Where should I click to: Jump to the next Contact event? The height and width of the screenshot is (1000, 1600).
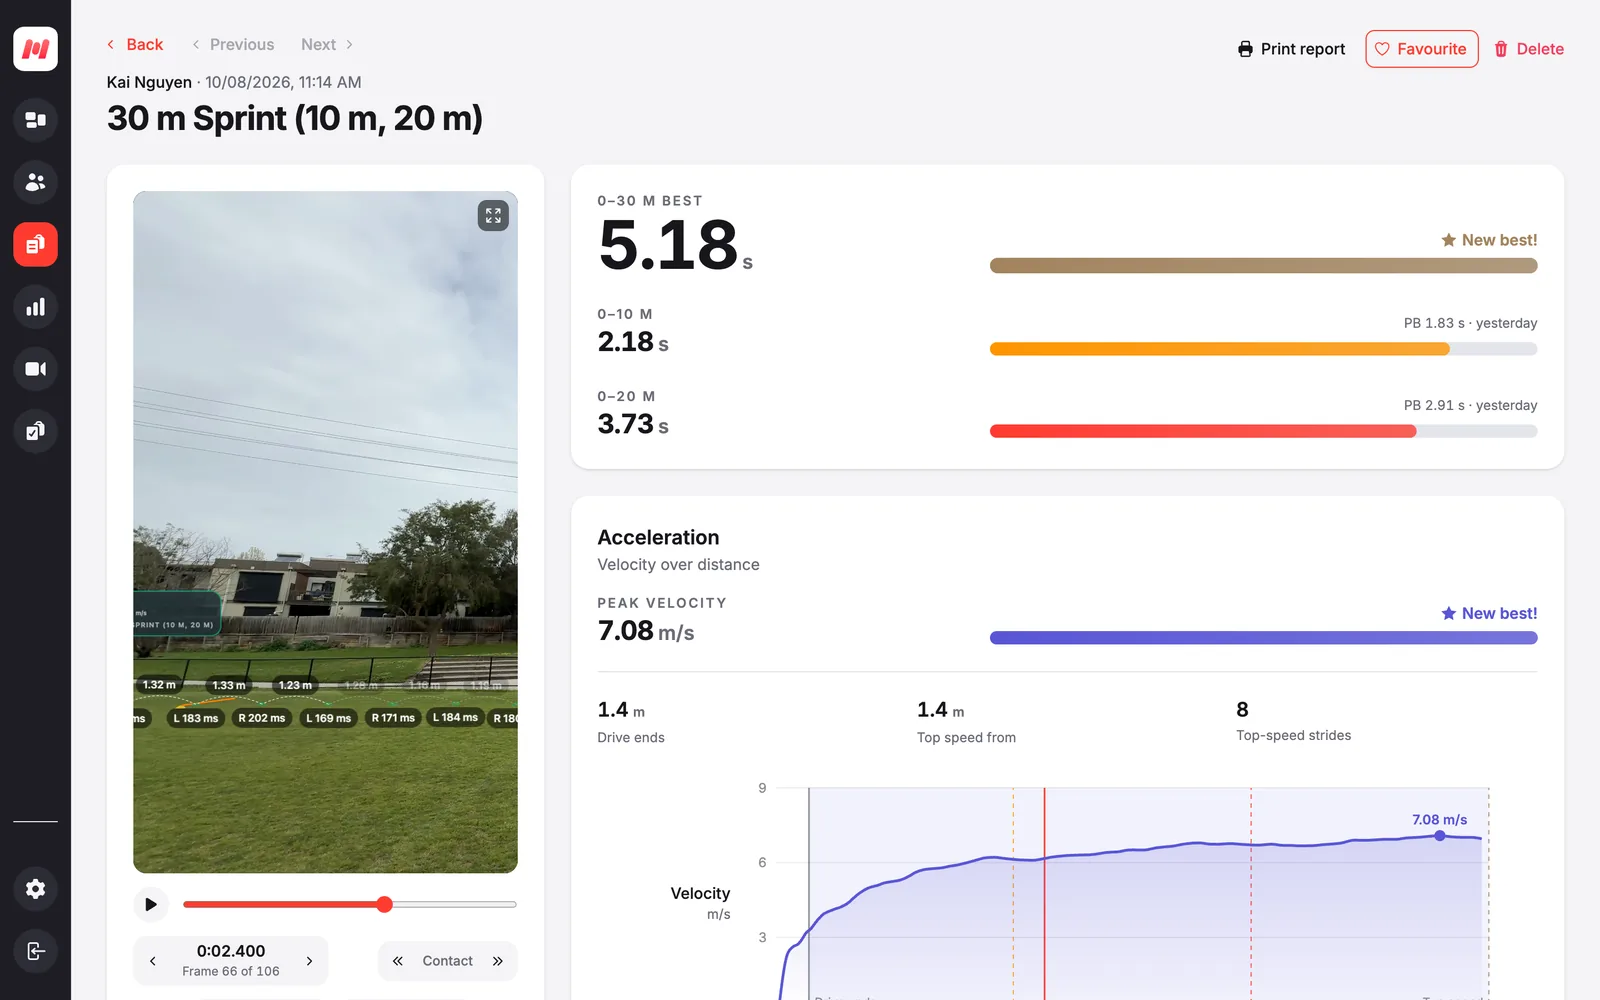pos(498,961)
